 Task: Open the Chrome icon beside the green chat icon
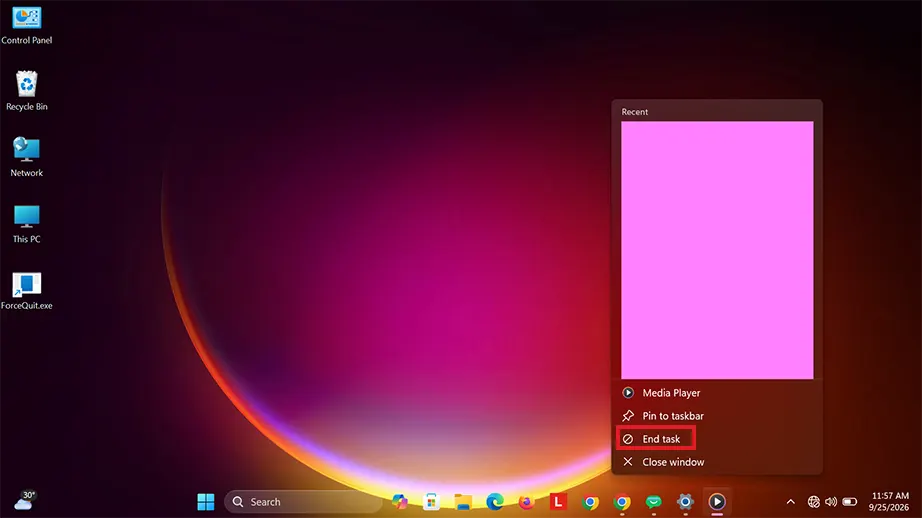[622, 502]
